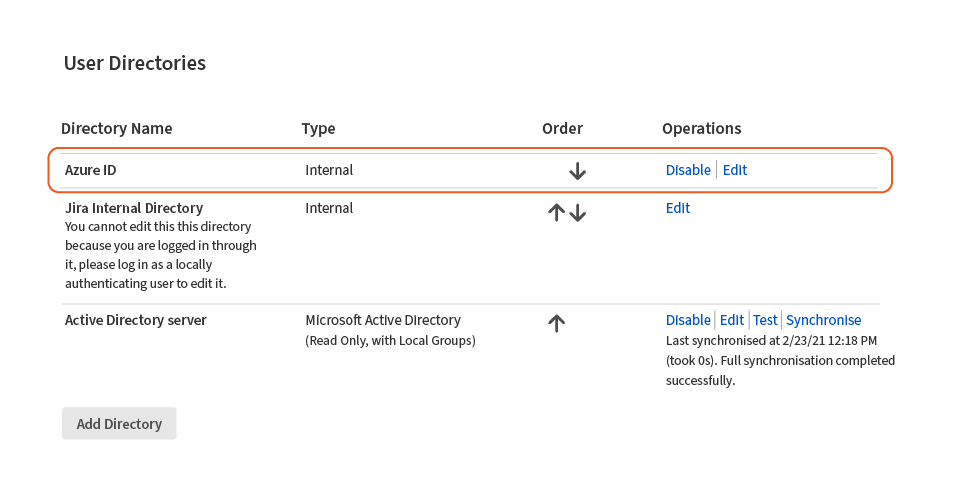Disable the Azure ID directory

688,170
